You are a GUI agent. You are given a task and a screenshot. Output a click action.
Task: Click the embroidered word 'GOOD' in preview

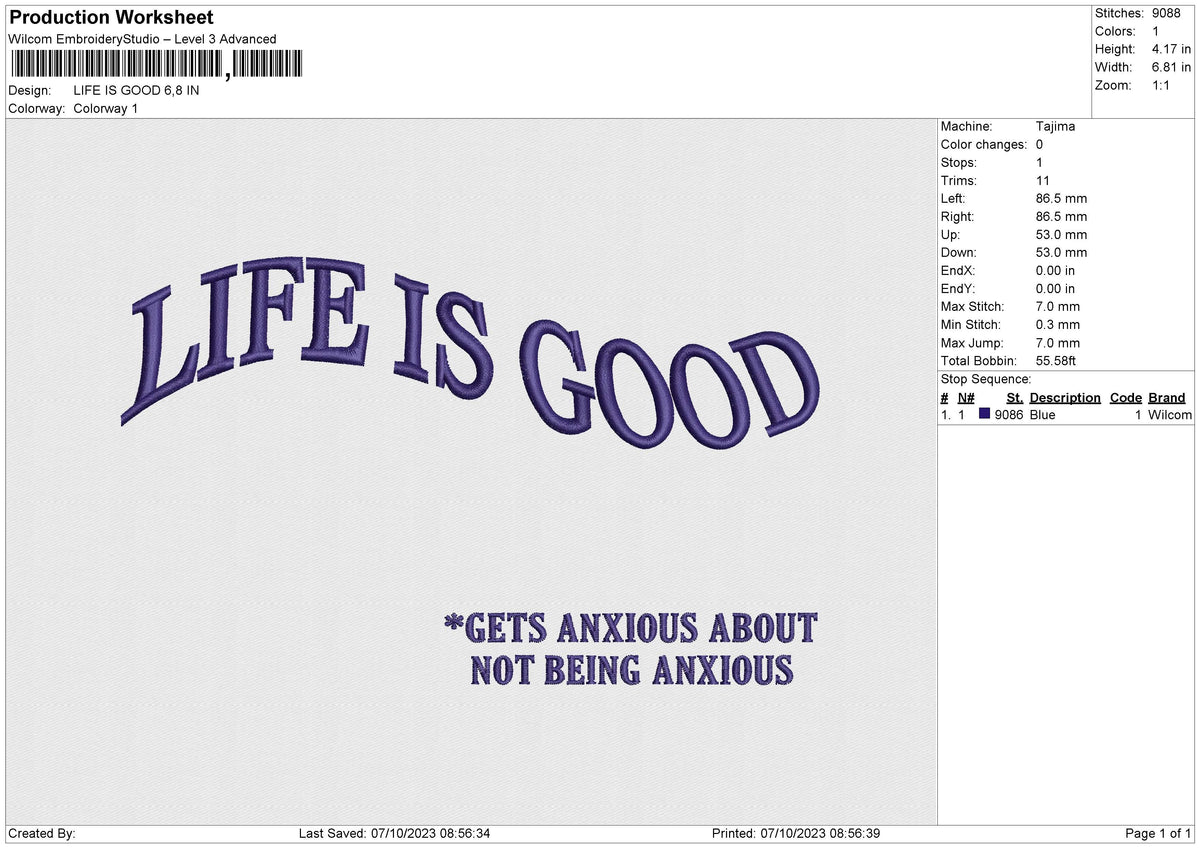(x=670, y=385)
